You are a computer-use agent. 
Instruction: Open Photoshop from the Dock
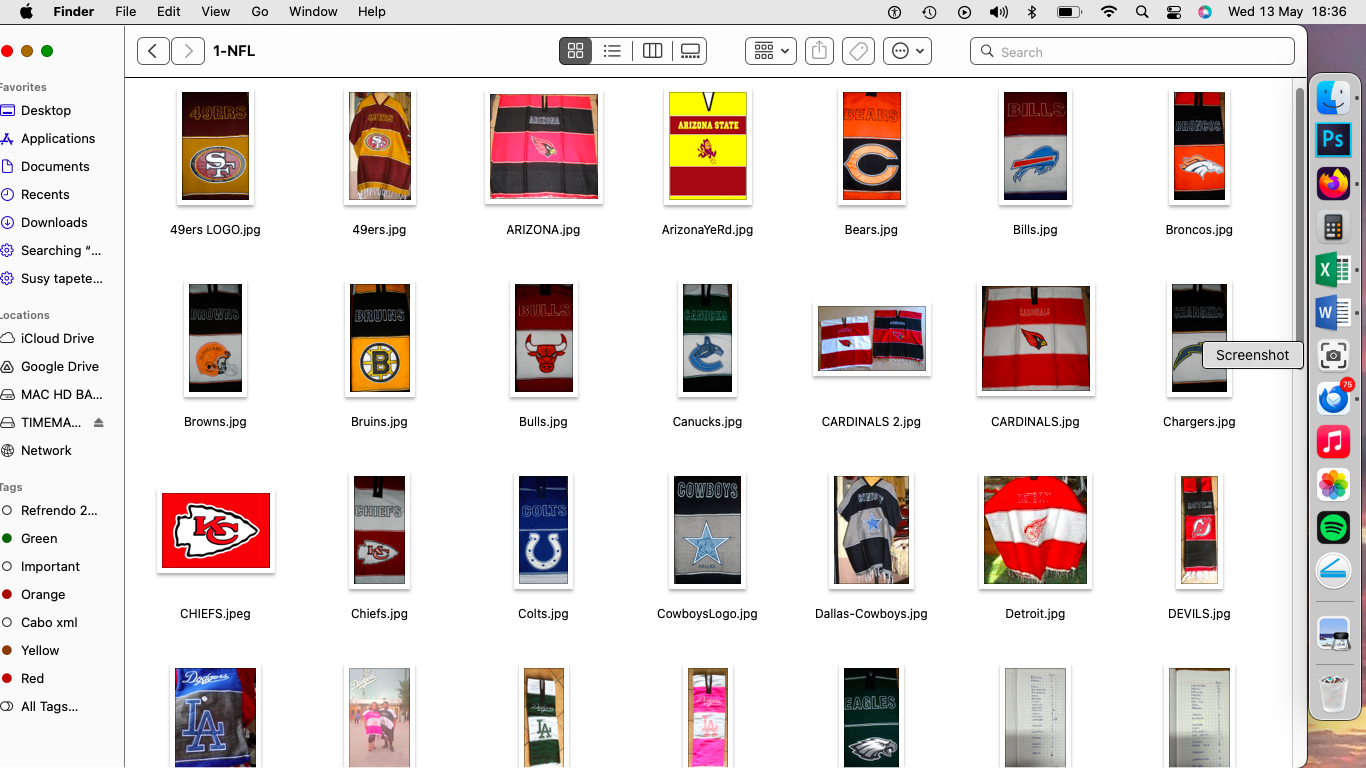[x=1333, y=139]
